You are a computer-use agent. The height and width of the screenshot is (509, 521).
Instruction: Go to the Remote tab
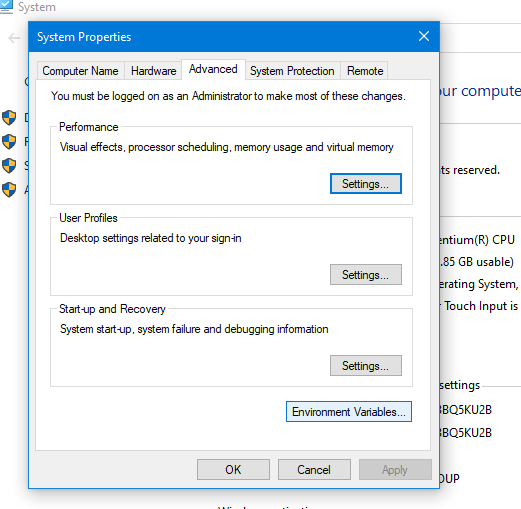point(365,71)
